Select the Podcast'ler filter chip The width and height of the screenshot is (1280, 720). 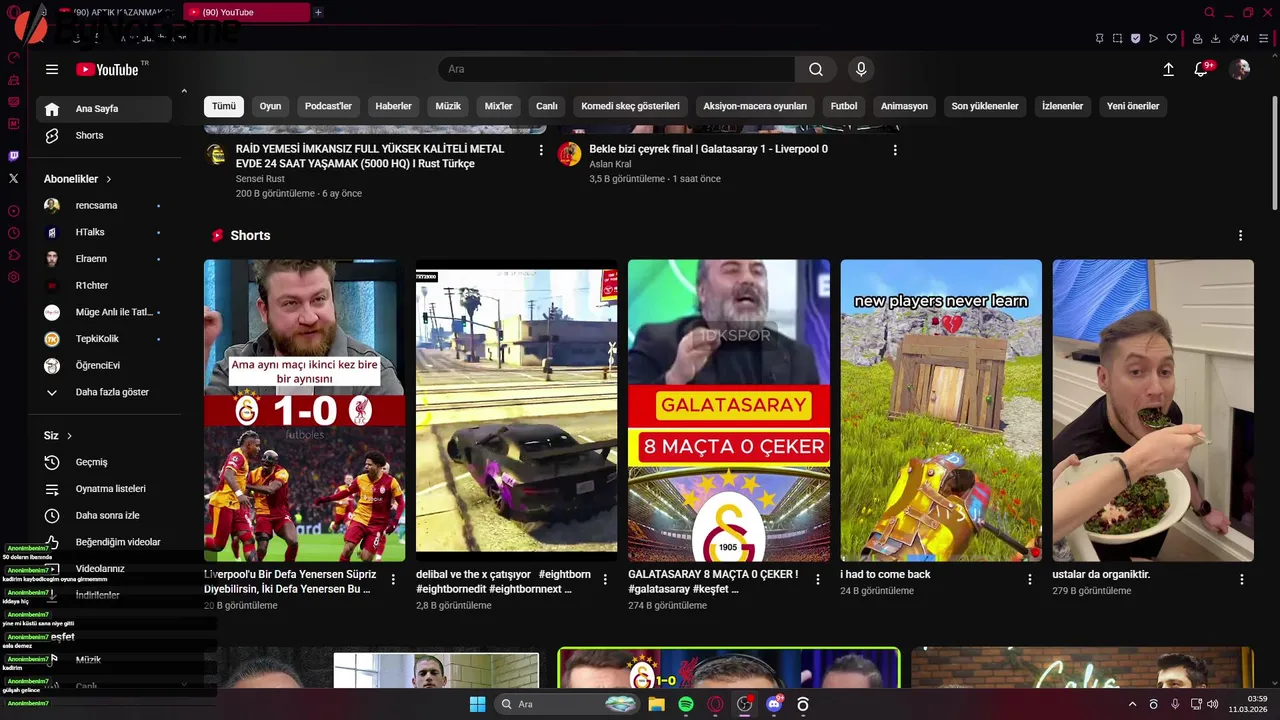[x=328, y=106]
